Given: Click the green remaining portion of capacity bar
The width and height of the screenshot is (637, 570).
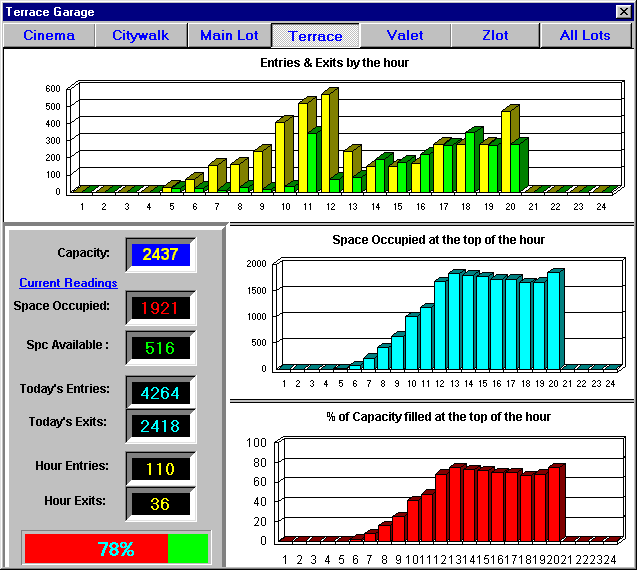Looking at the screenshot, I should [188, 548].
